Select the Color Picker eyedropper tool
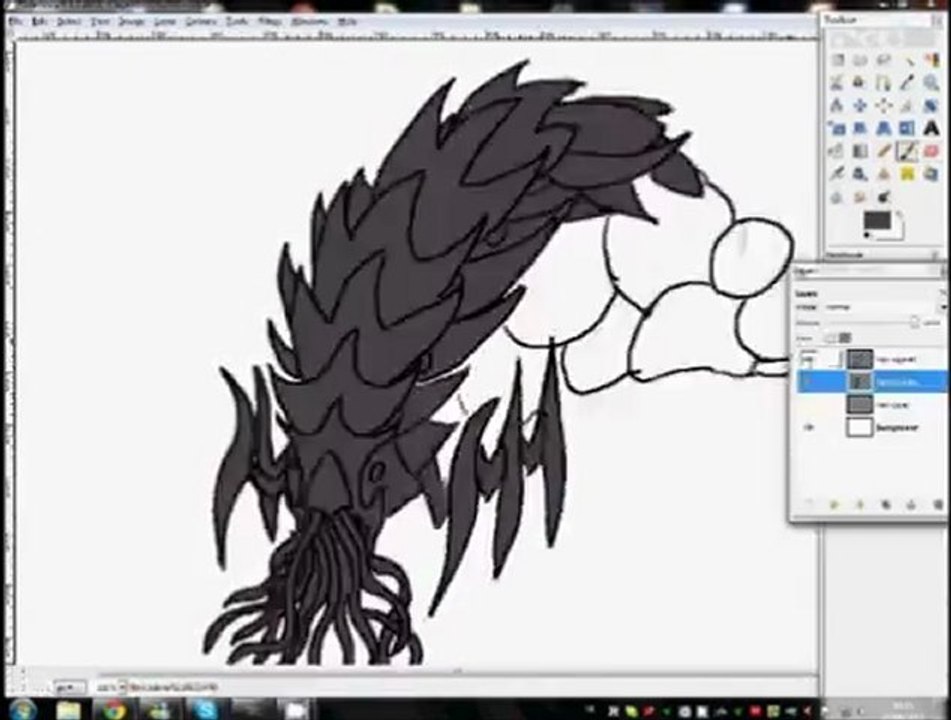Screen dimensions: 951x720 [x=908, y=82]
